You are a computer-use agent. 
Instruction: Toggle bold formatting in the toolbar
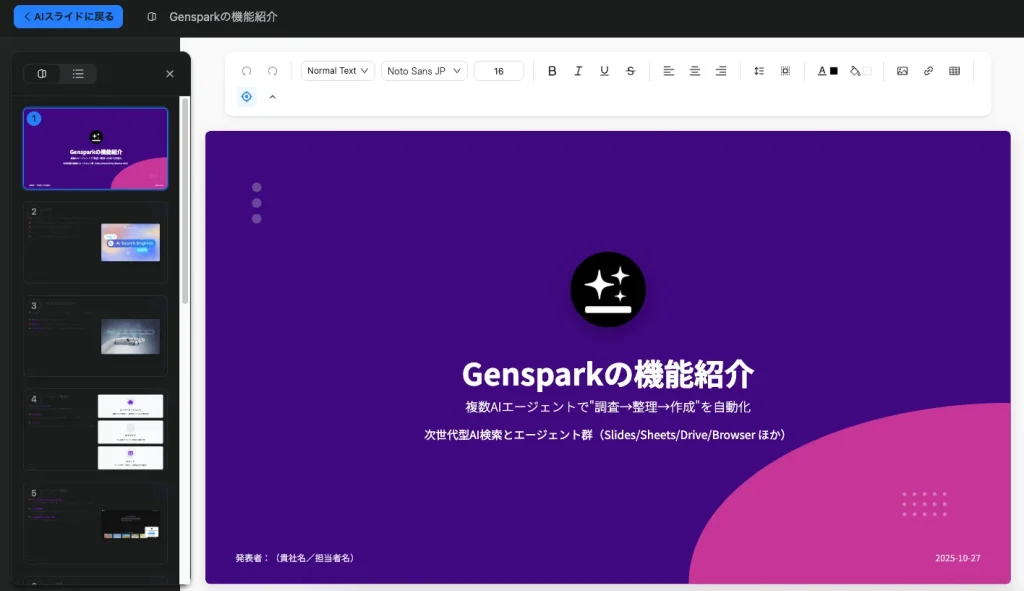(552, 70)
